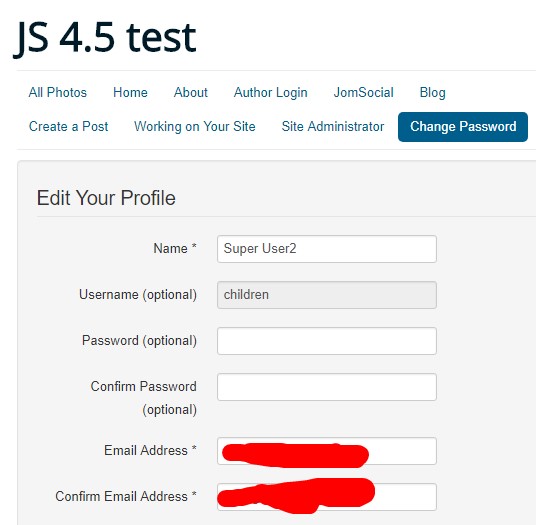Click the Change Password active tab
Screen dimensions: 536x525
click(x=463, y=127)
